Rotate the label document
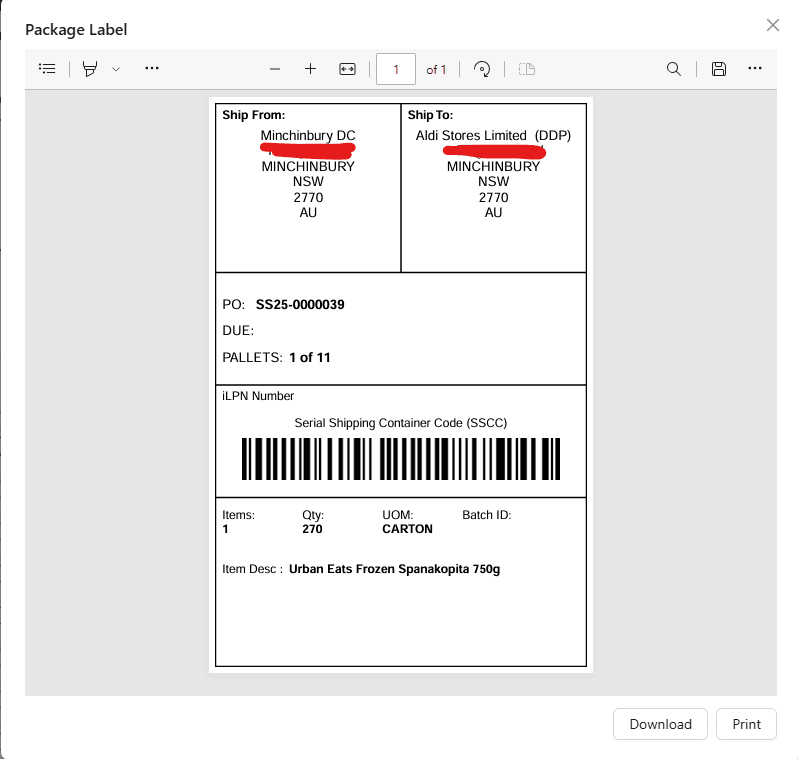798x759 pixels. 482,69
